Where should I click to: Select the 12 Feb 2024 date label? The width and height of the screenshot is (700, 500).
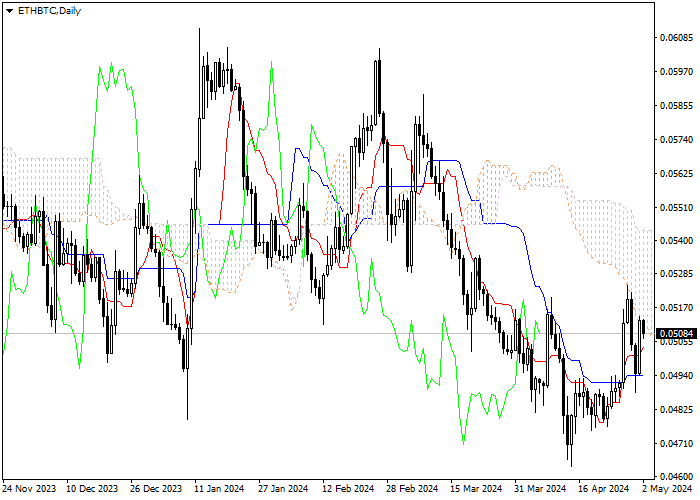[x=348, y=489]
